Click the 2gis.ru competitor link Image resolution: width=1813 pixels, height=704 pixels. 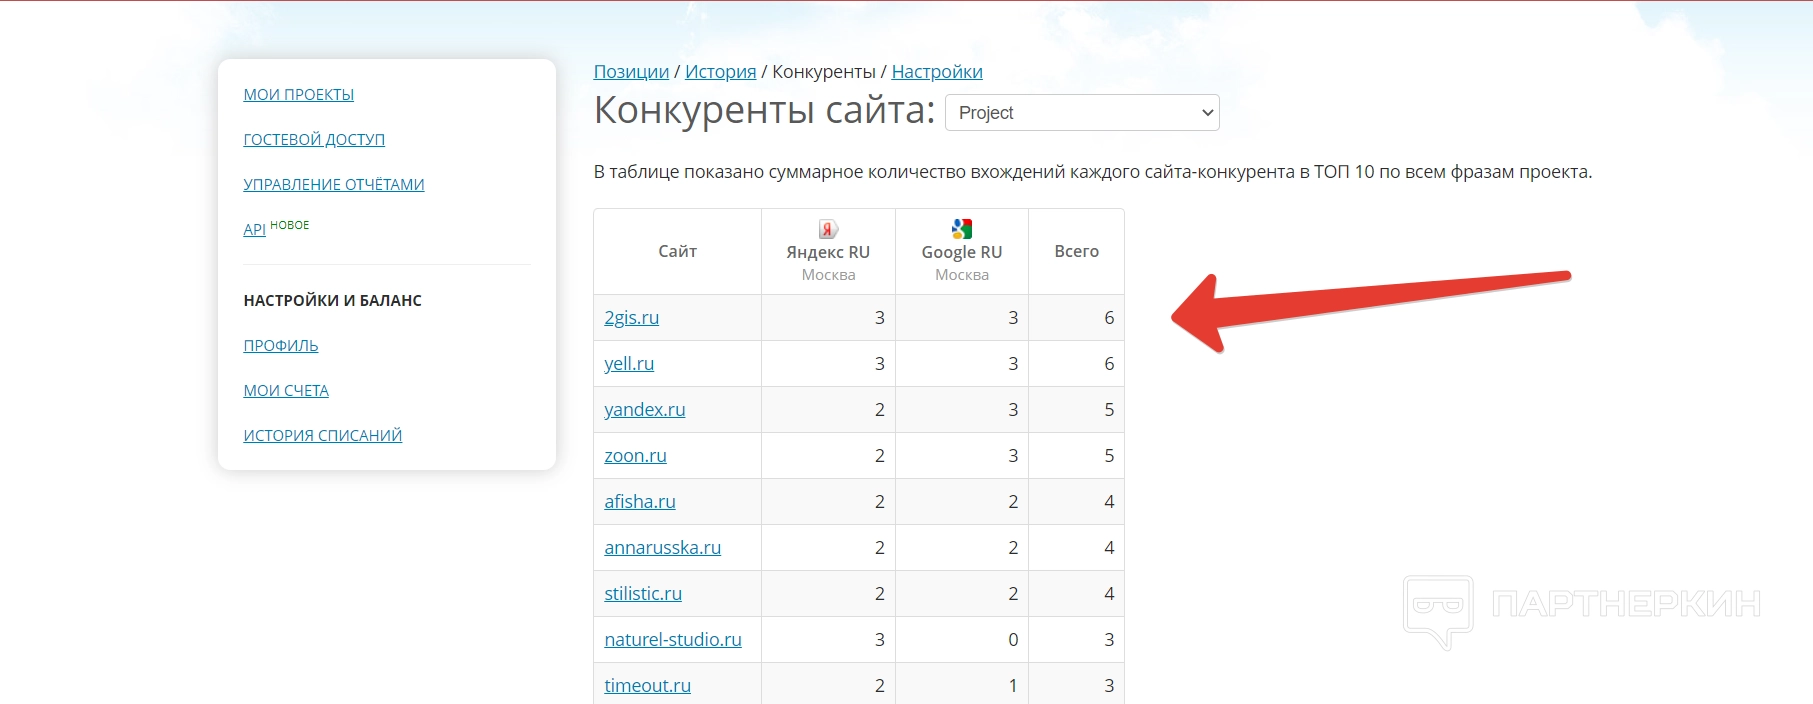631,318
